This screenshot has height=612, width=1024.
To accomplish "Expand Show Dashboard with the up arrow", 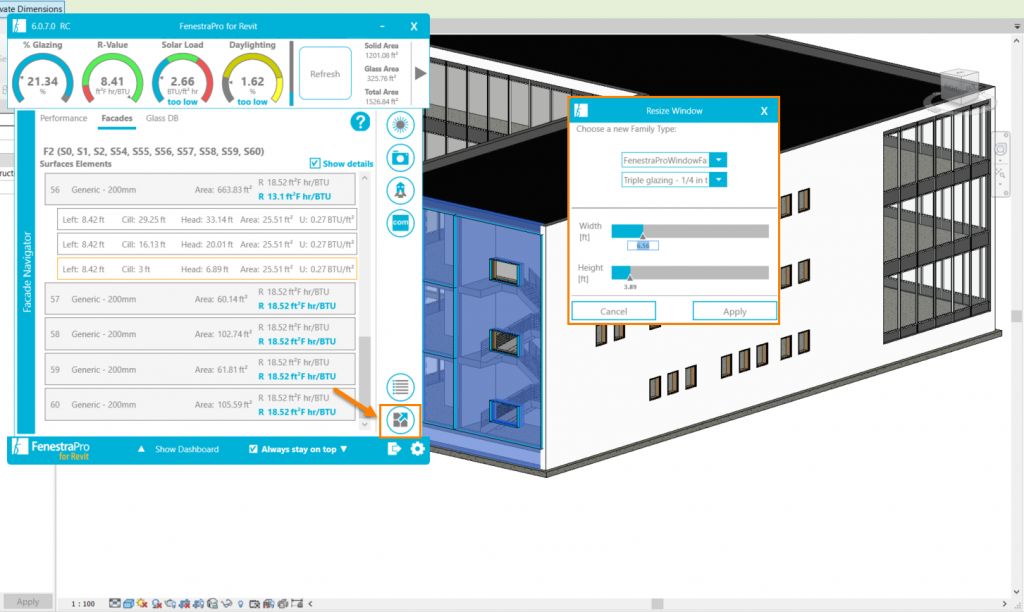I will pyautogui.click(x=141, y=449).
